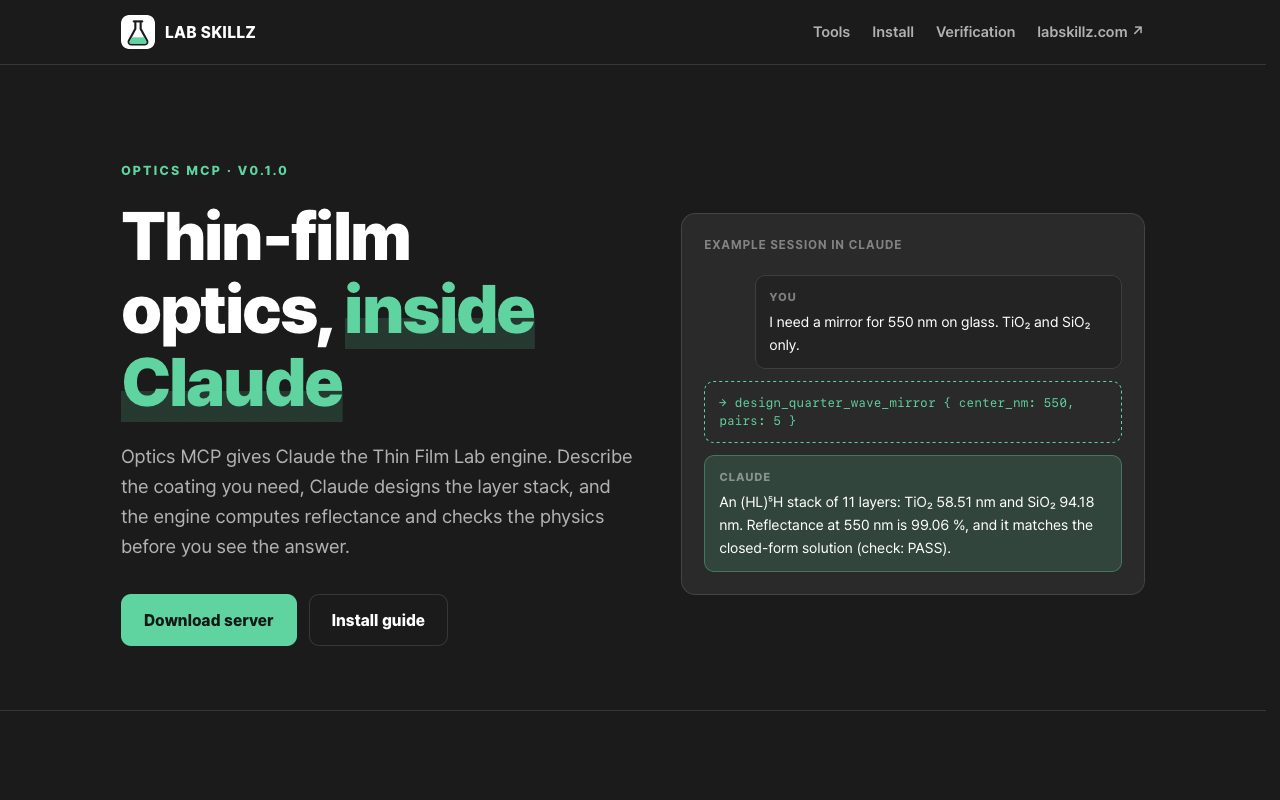Click the Lab Skillz flask logo icon

138,32
